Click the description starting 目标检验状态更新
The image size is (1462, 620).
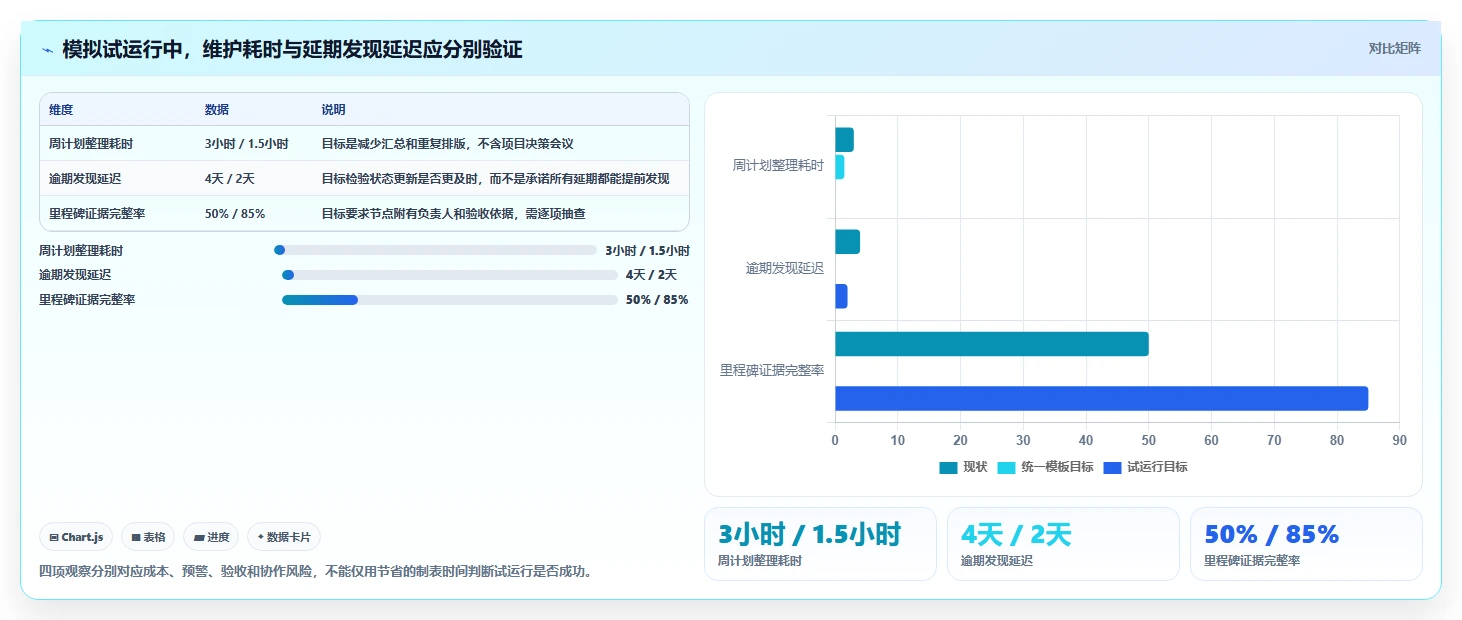[495, 179]
